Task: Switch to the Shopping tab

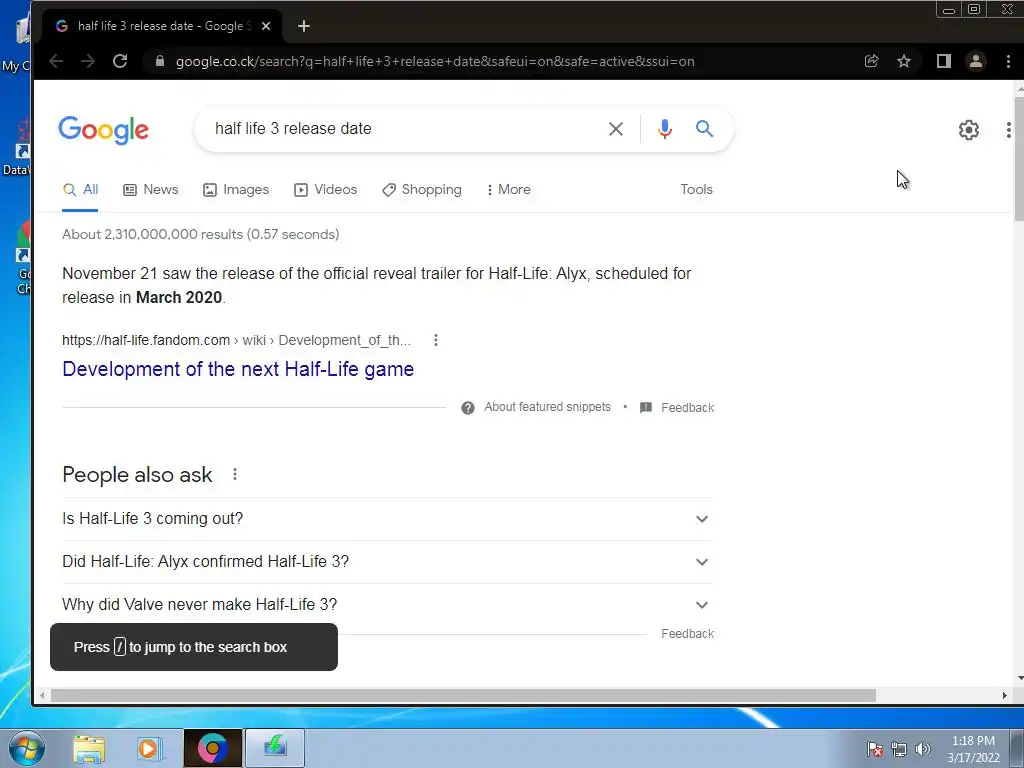Action: (422, 189)
